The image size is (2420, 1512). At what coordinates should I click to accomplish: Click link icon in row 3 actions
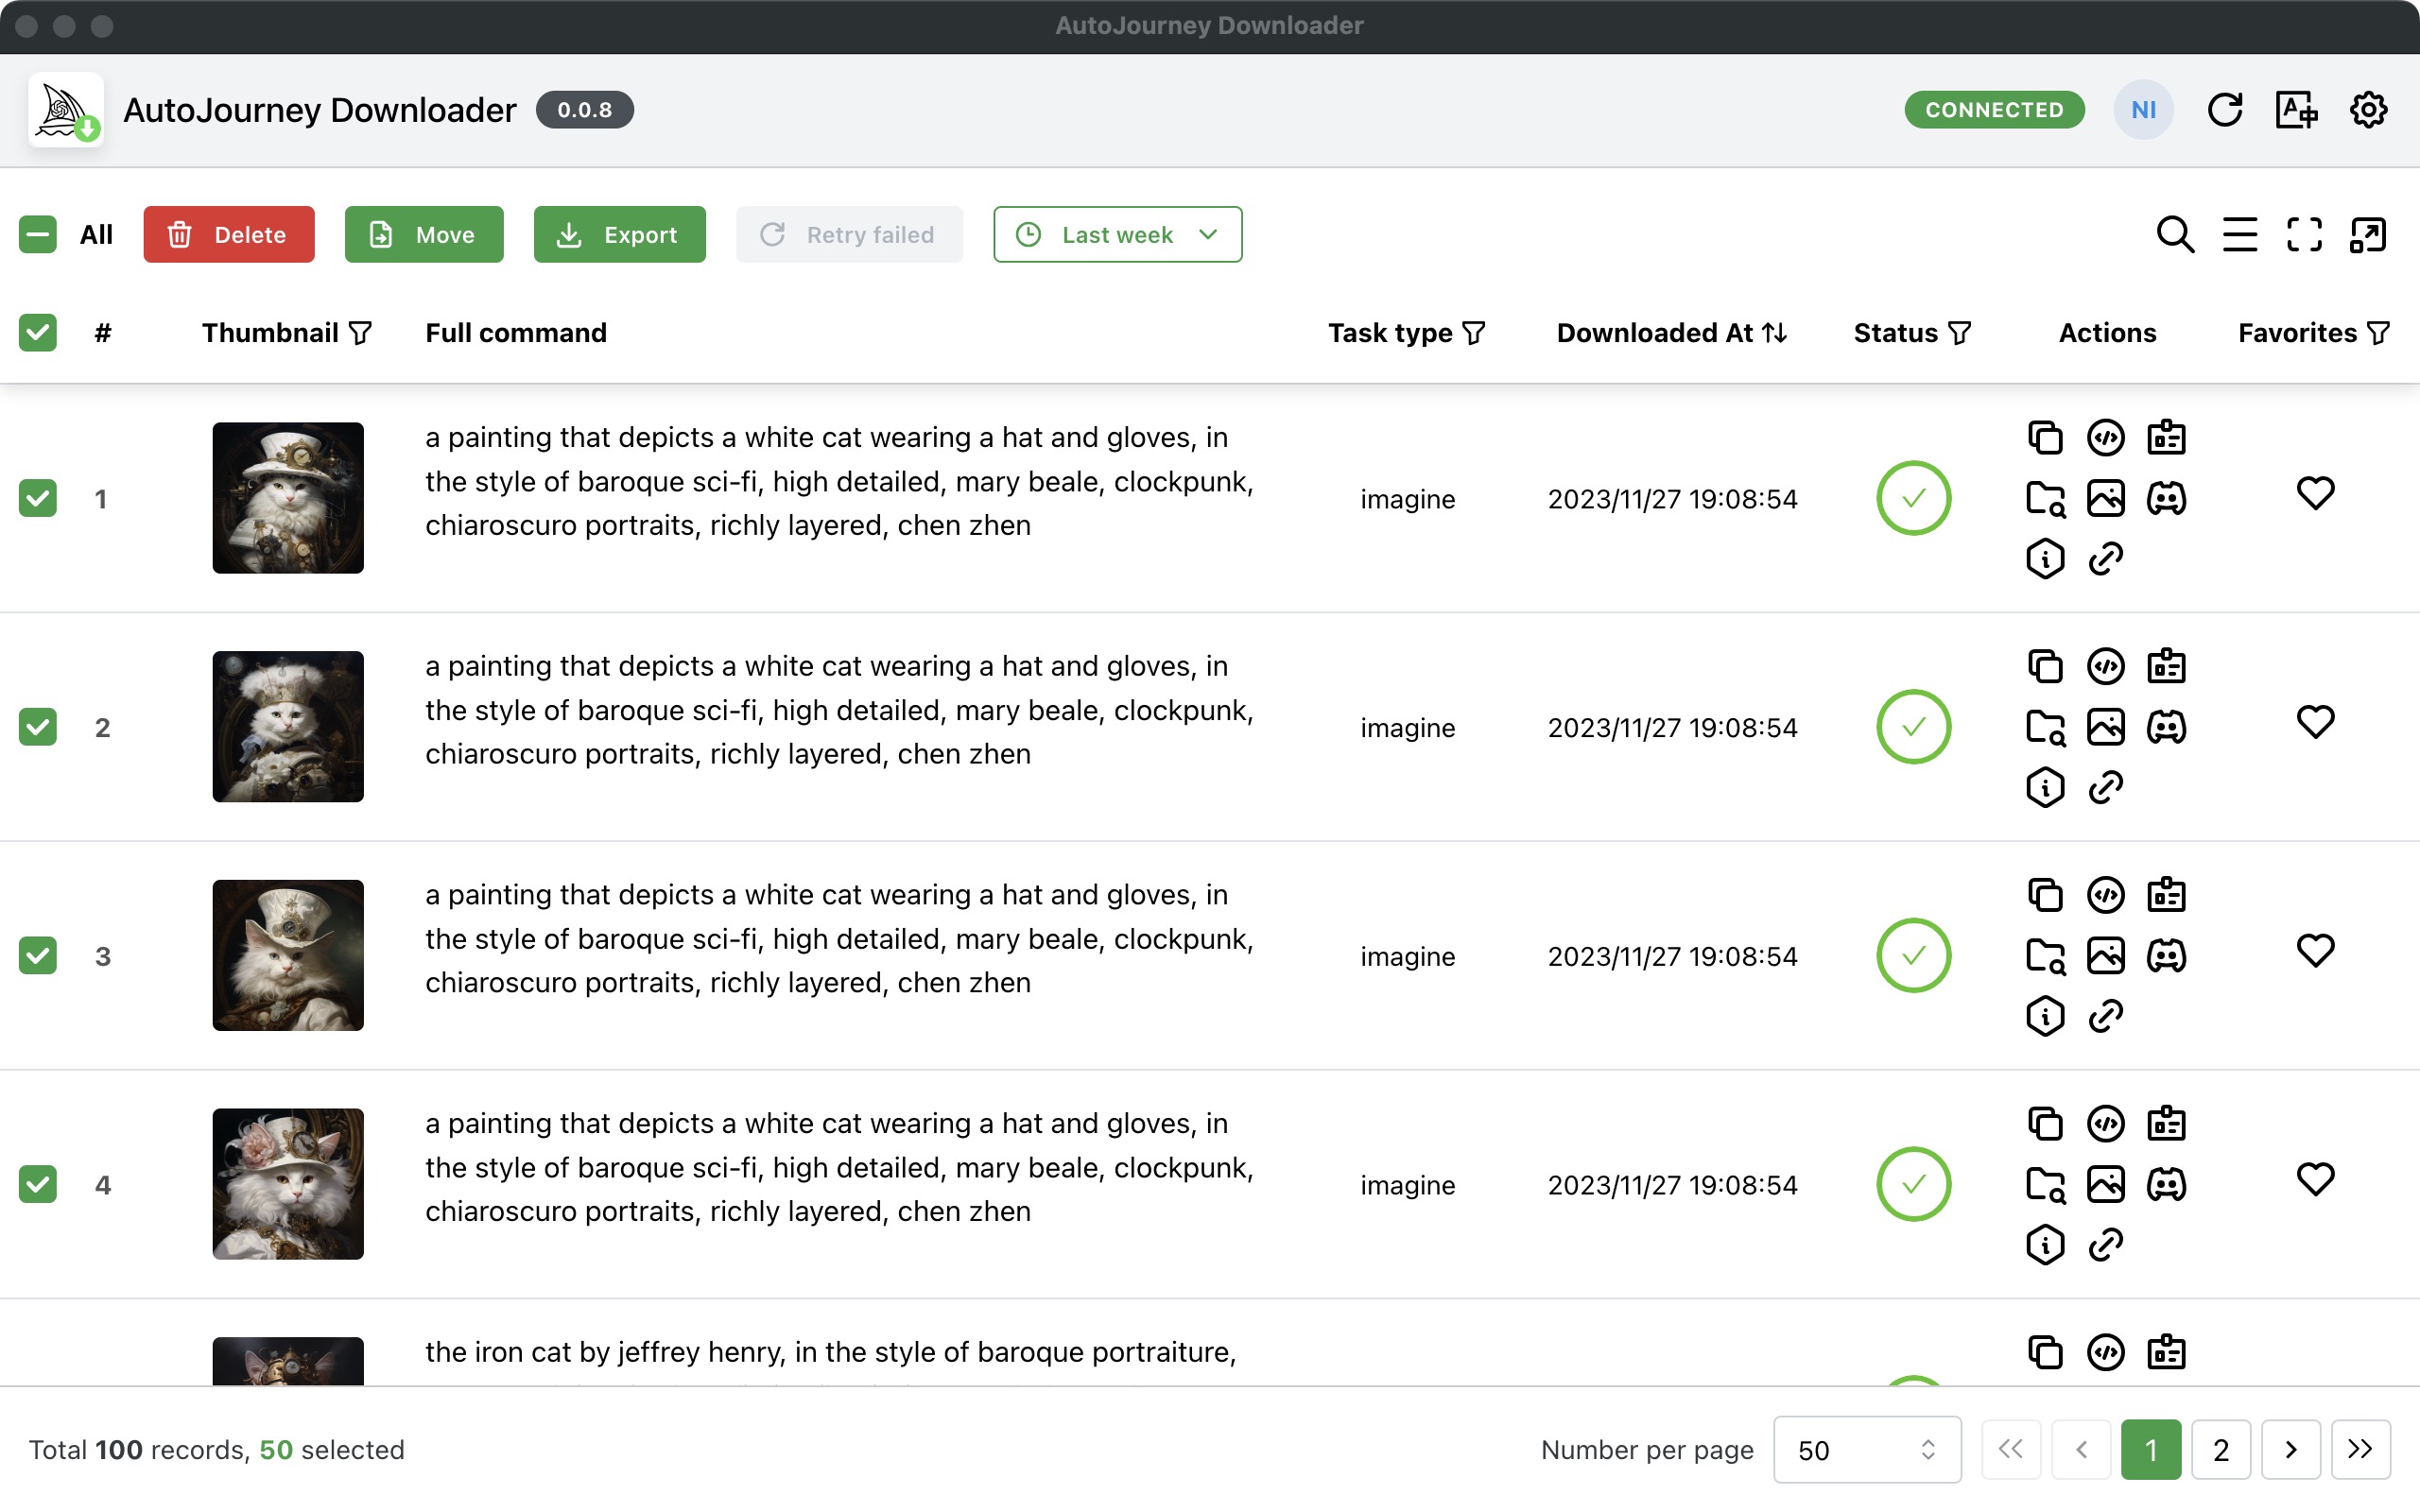point(2105,1016)
